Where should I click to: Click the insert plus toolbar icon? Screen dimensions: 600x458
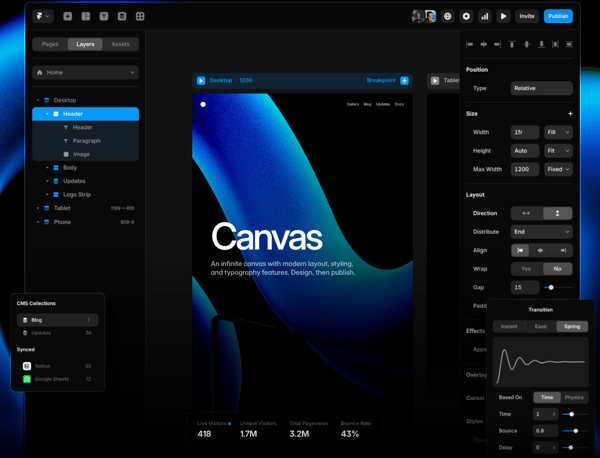(x=68, y=16)
